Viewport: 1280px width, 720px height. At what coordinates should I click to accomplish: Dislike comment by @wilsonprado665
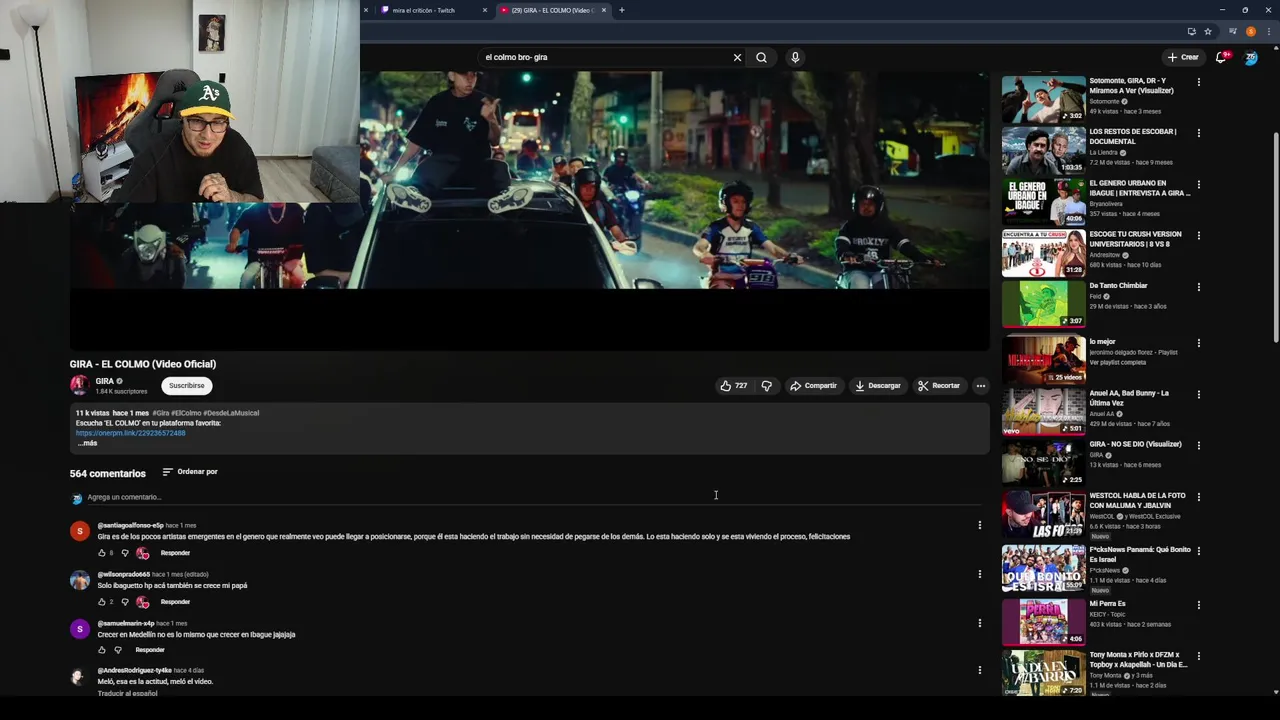(x=125, y=602)
